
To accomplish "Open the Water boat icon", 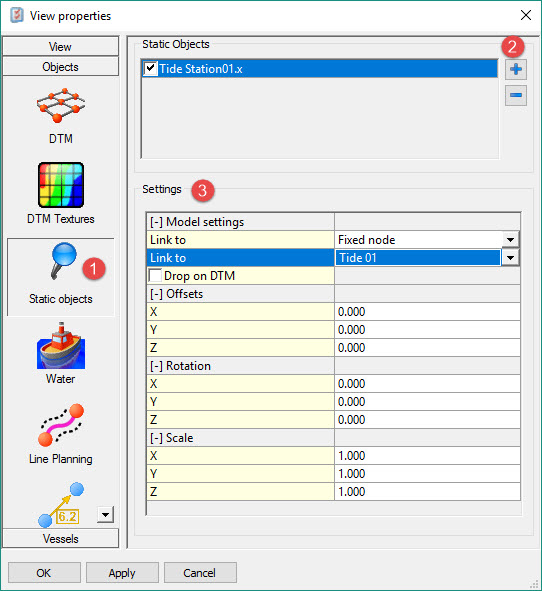I will (x=61, y=346).
